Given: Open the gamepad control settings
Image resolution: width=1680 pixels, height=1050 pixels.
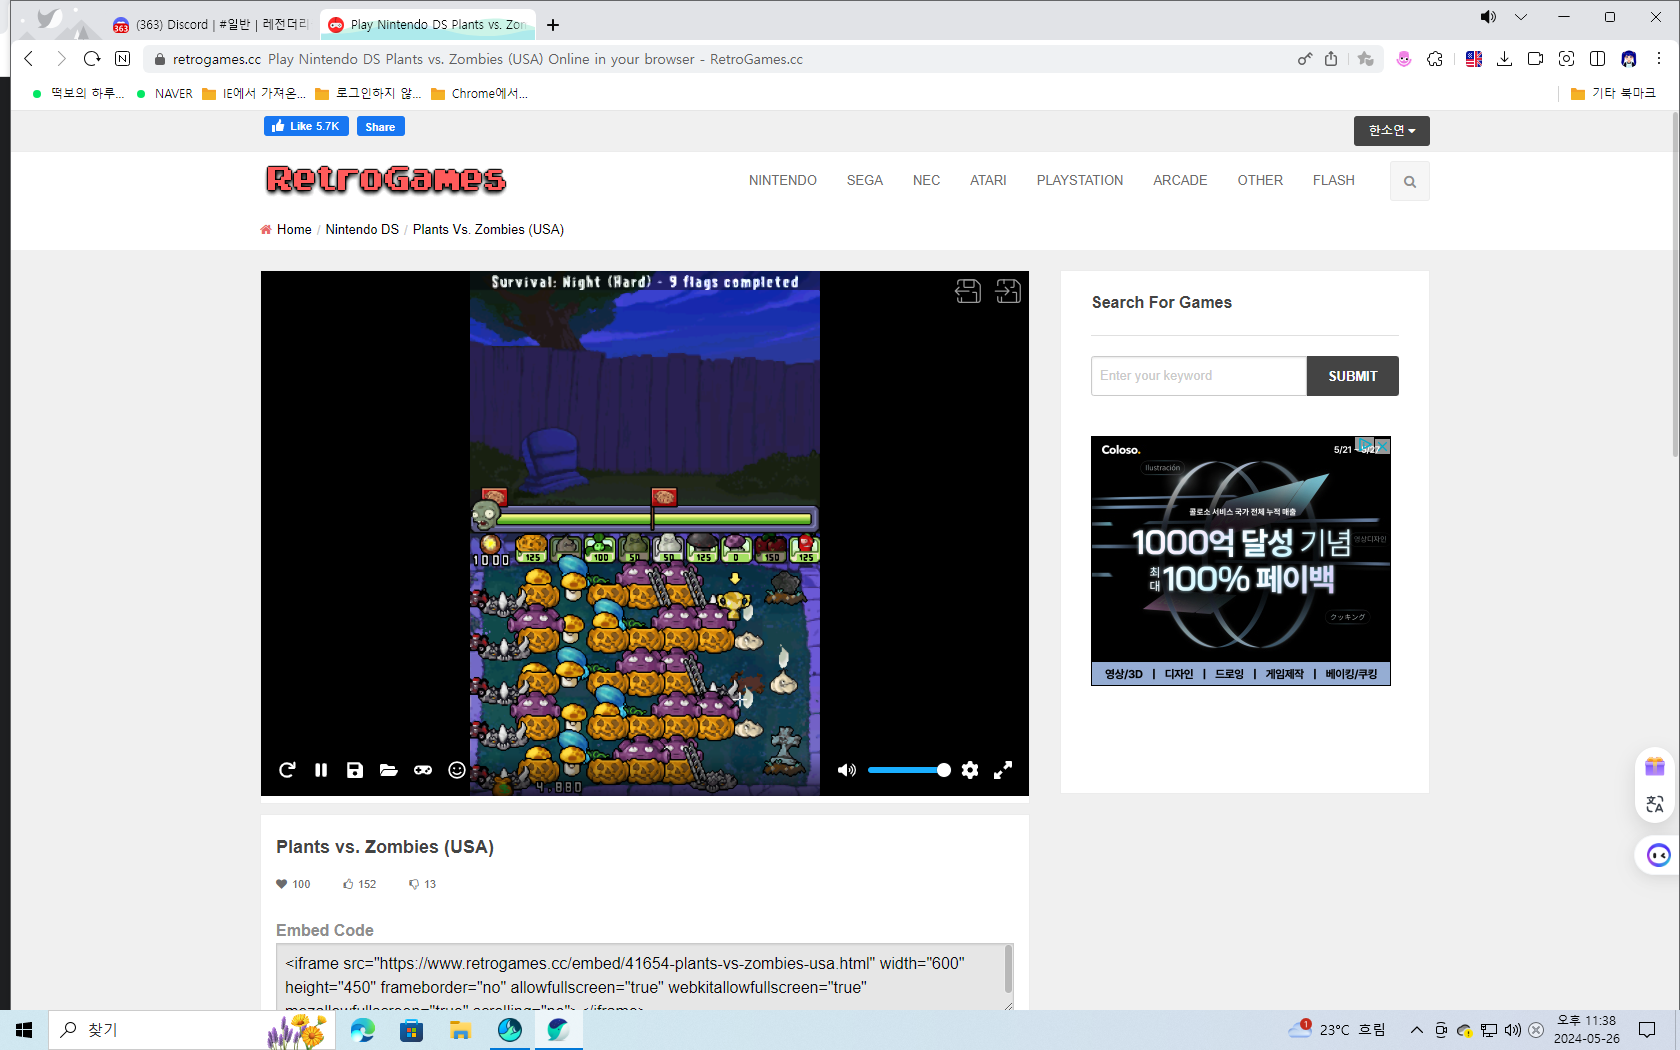Looking at the screenshot, I should [x=423, y=770].
